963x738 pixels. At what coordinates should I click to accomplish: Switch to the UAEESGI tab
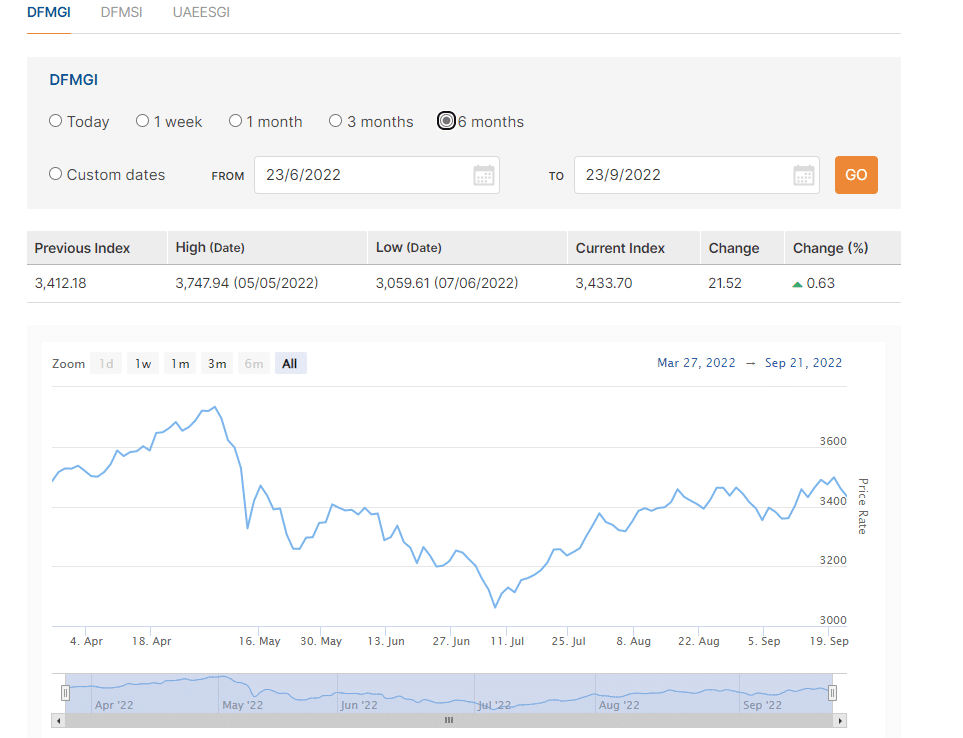200,13
